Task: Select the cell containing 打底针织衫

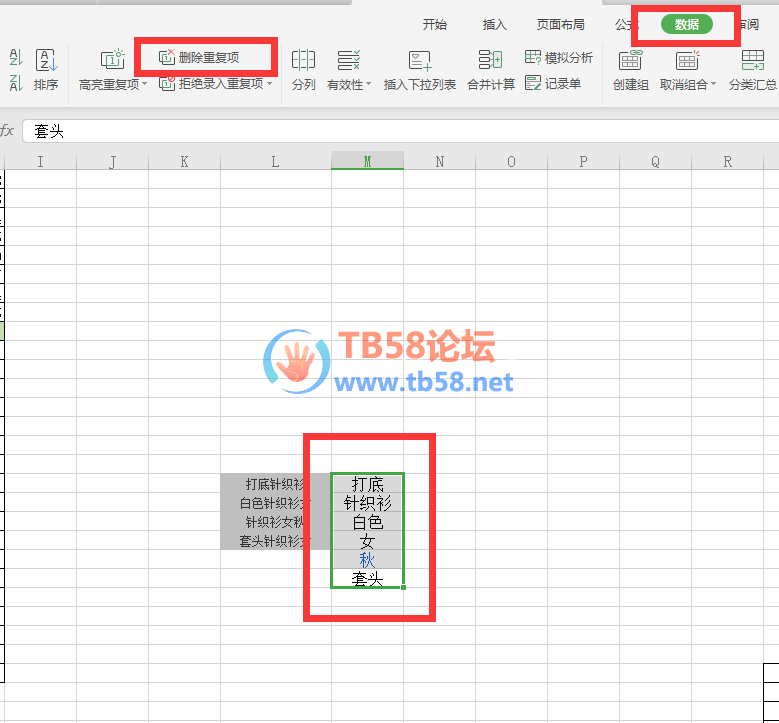Action: tap(275, 484)
